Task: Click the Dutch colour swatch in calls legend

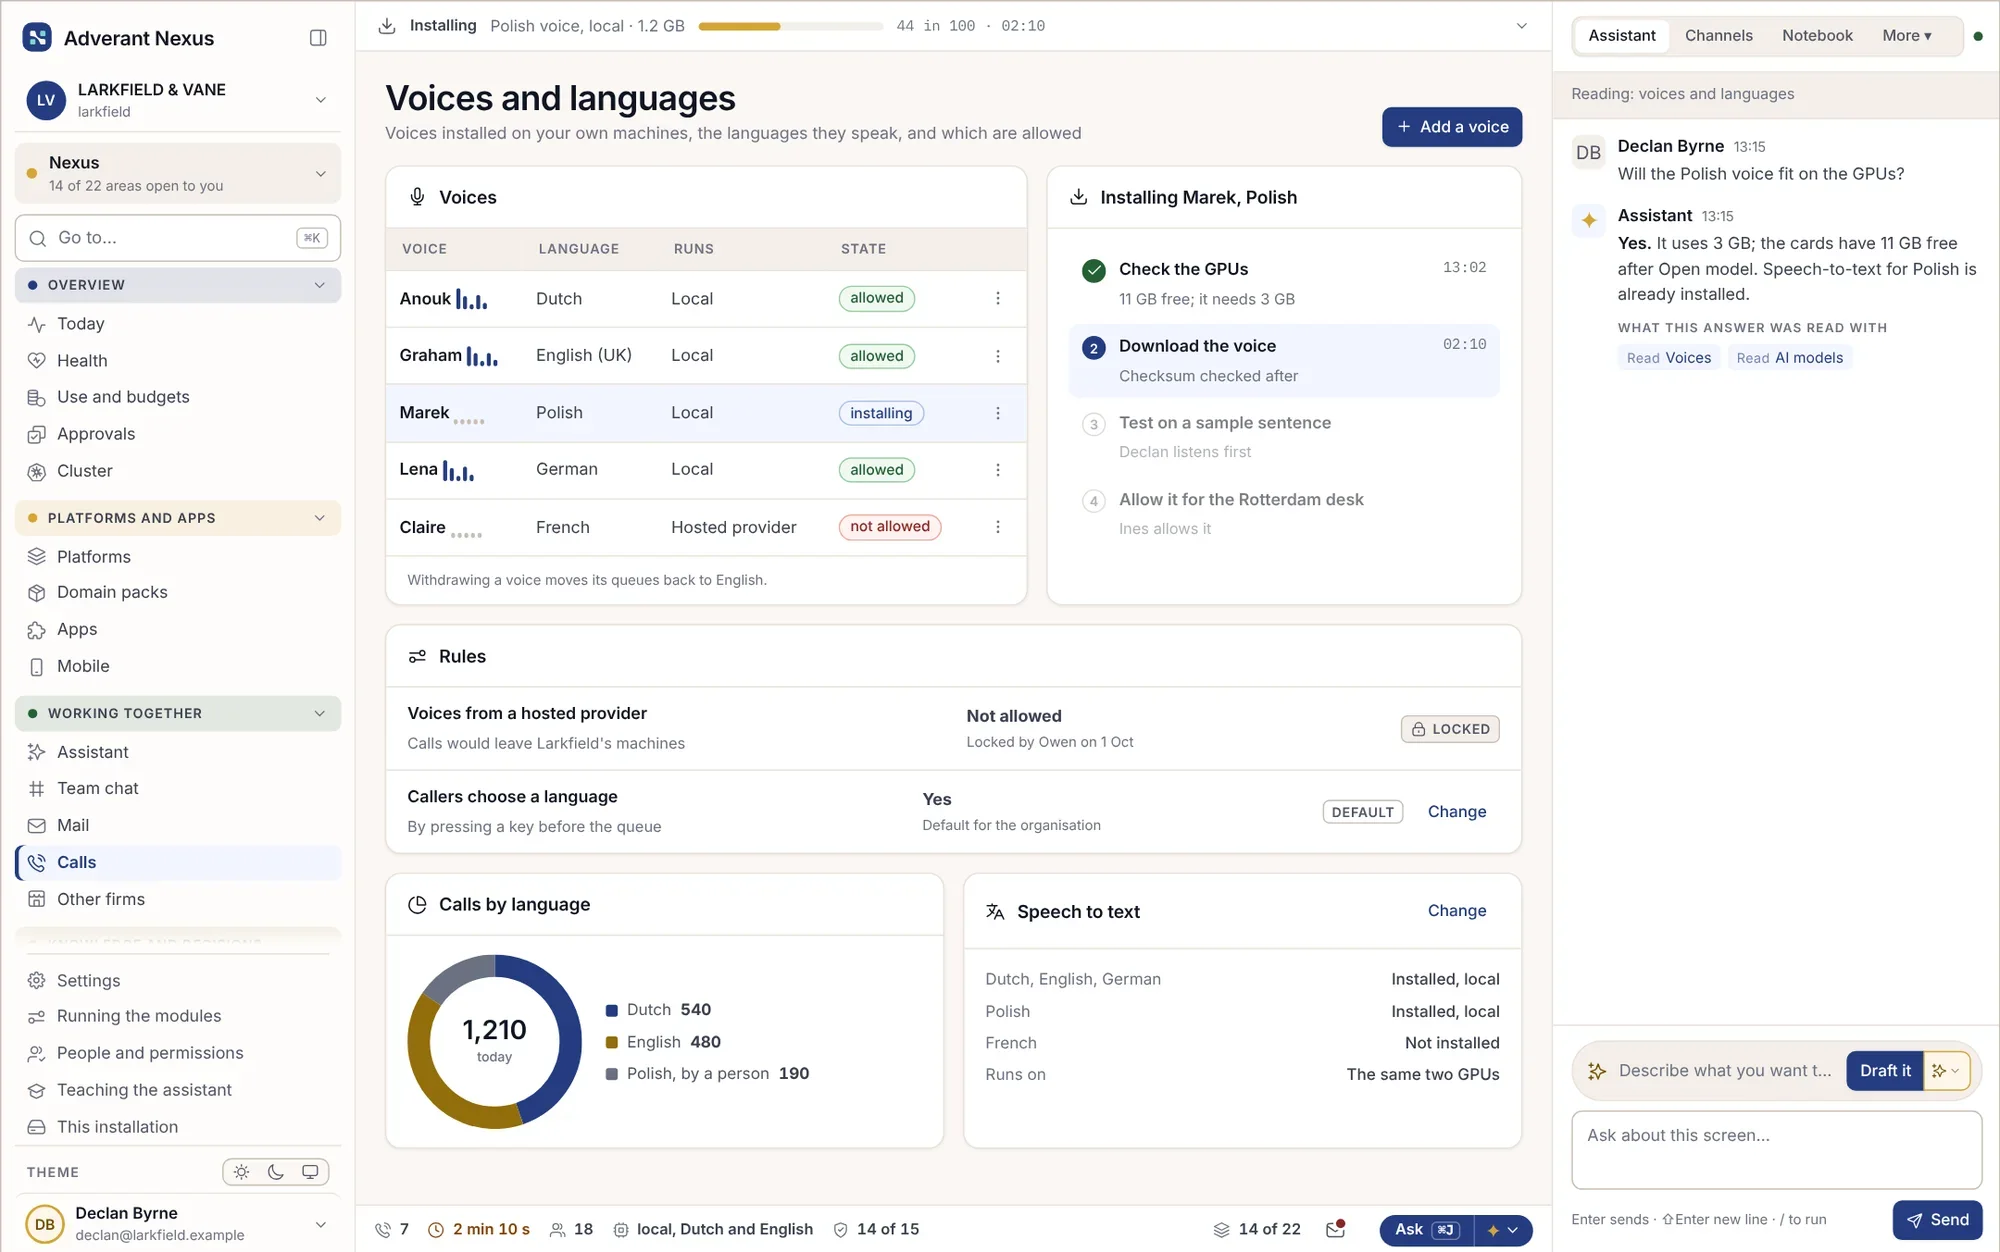Action: [x=611, y=1011]
